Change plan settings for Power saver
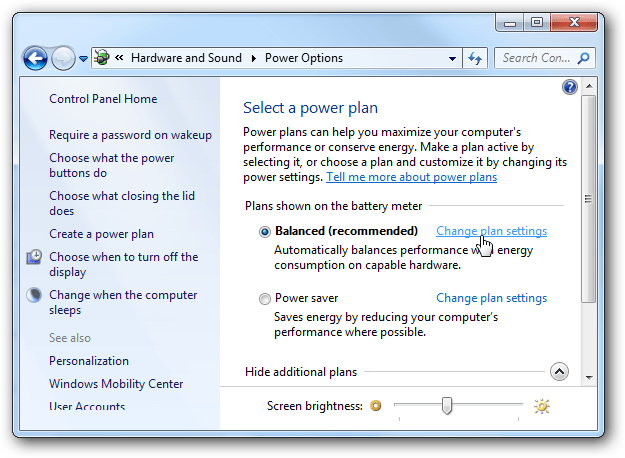The image size is (625, 458). 491,298
